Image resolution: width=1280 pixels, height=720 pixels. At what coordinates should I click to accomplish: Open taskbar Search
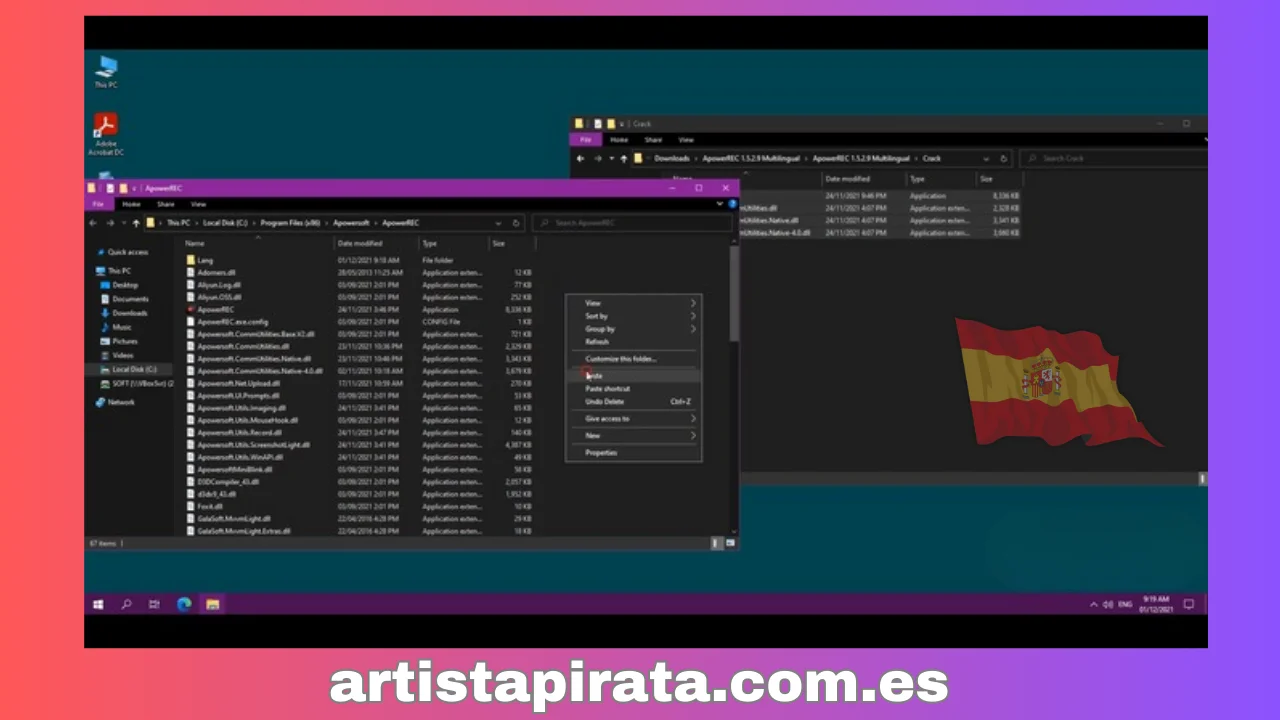[x=126, y=604]
